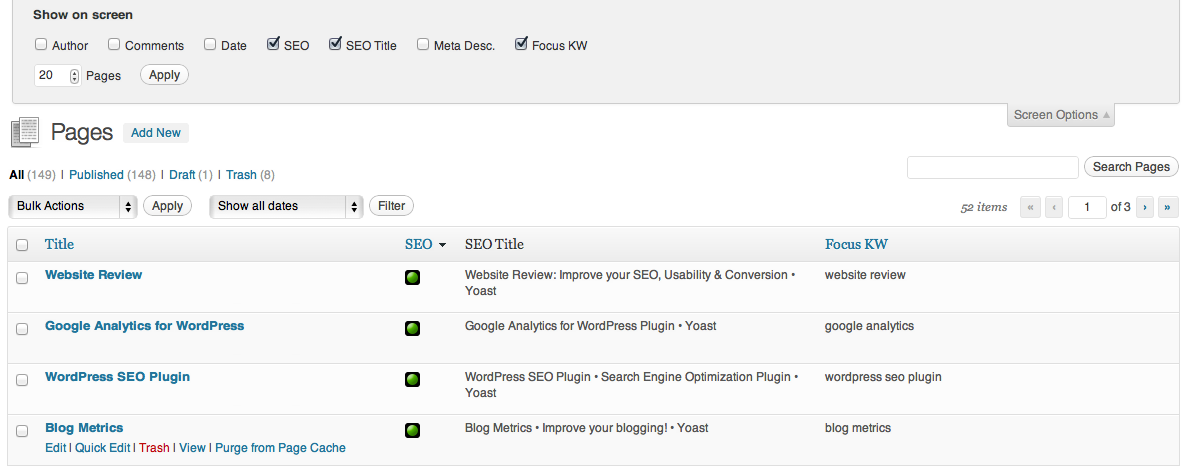This screenshot has width=1188, height=466.
Task: Click the Pages document icon beside heading
Action: [x=25, y=132]
